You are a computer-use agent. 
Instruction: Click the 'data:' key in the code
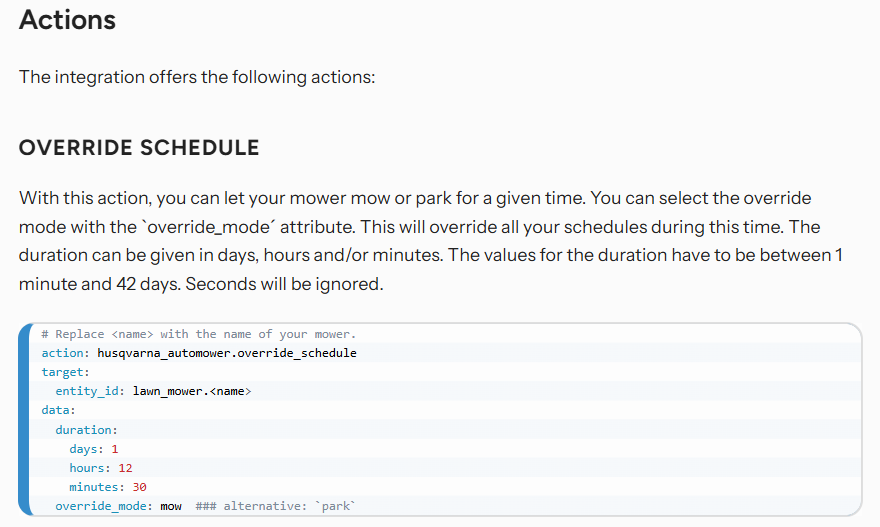58,410
